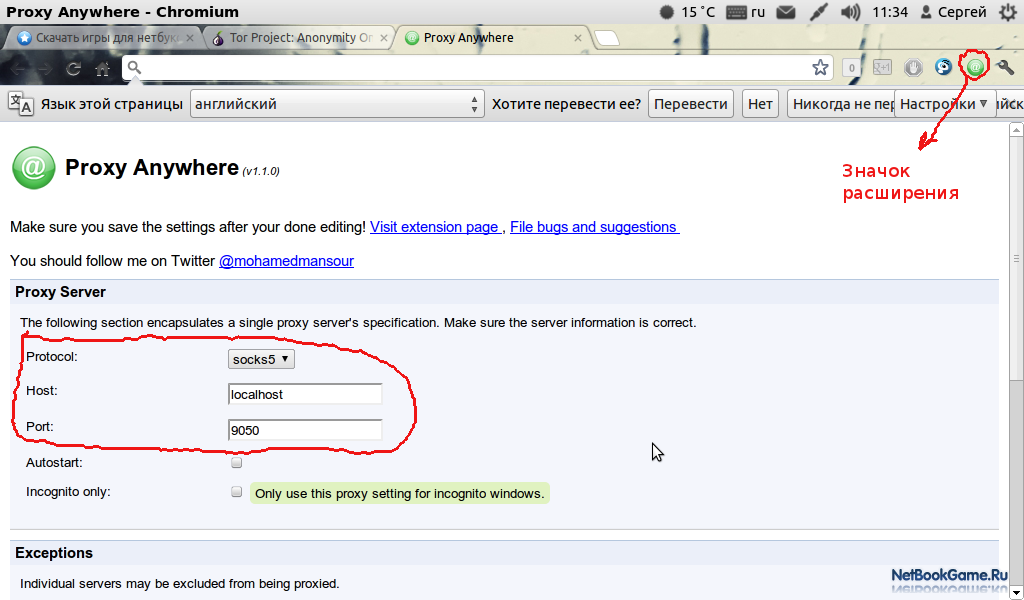Click the Нет button
The image size is (1024, 600).
(760, 104)
